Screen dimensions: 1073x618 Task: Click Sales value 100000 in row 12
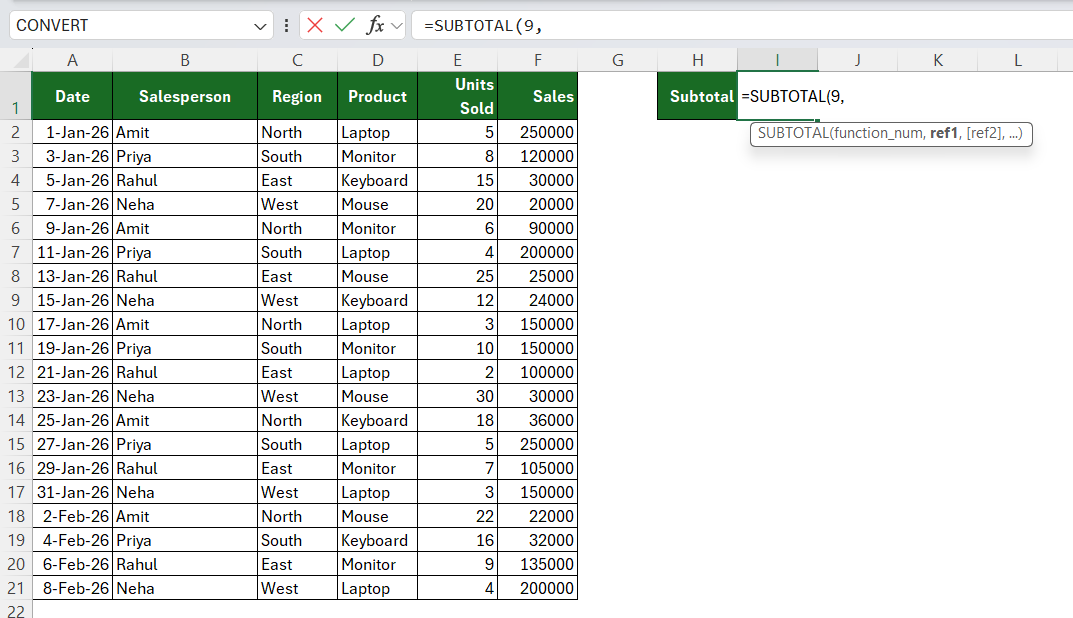[538, 372]
